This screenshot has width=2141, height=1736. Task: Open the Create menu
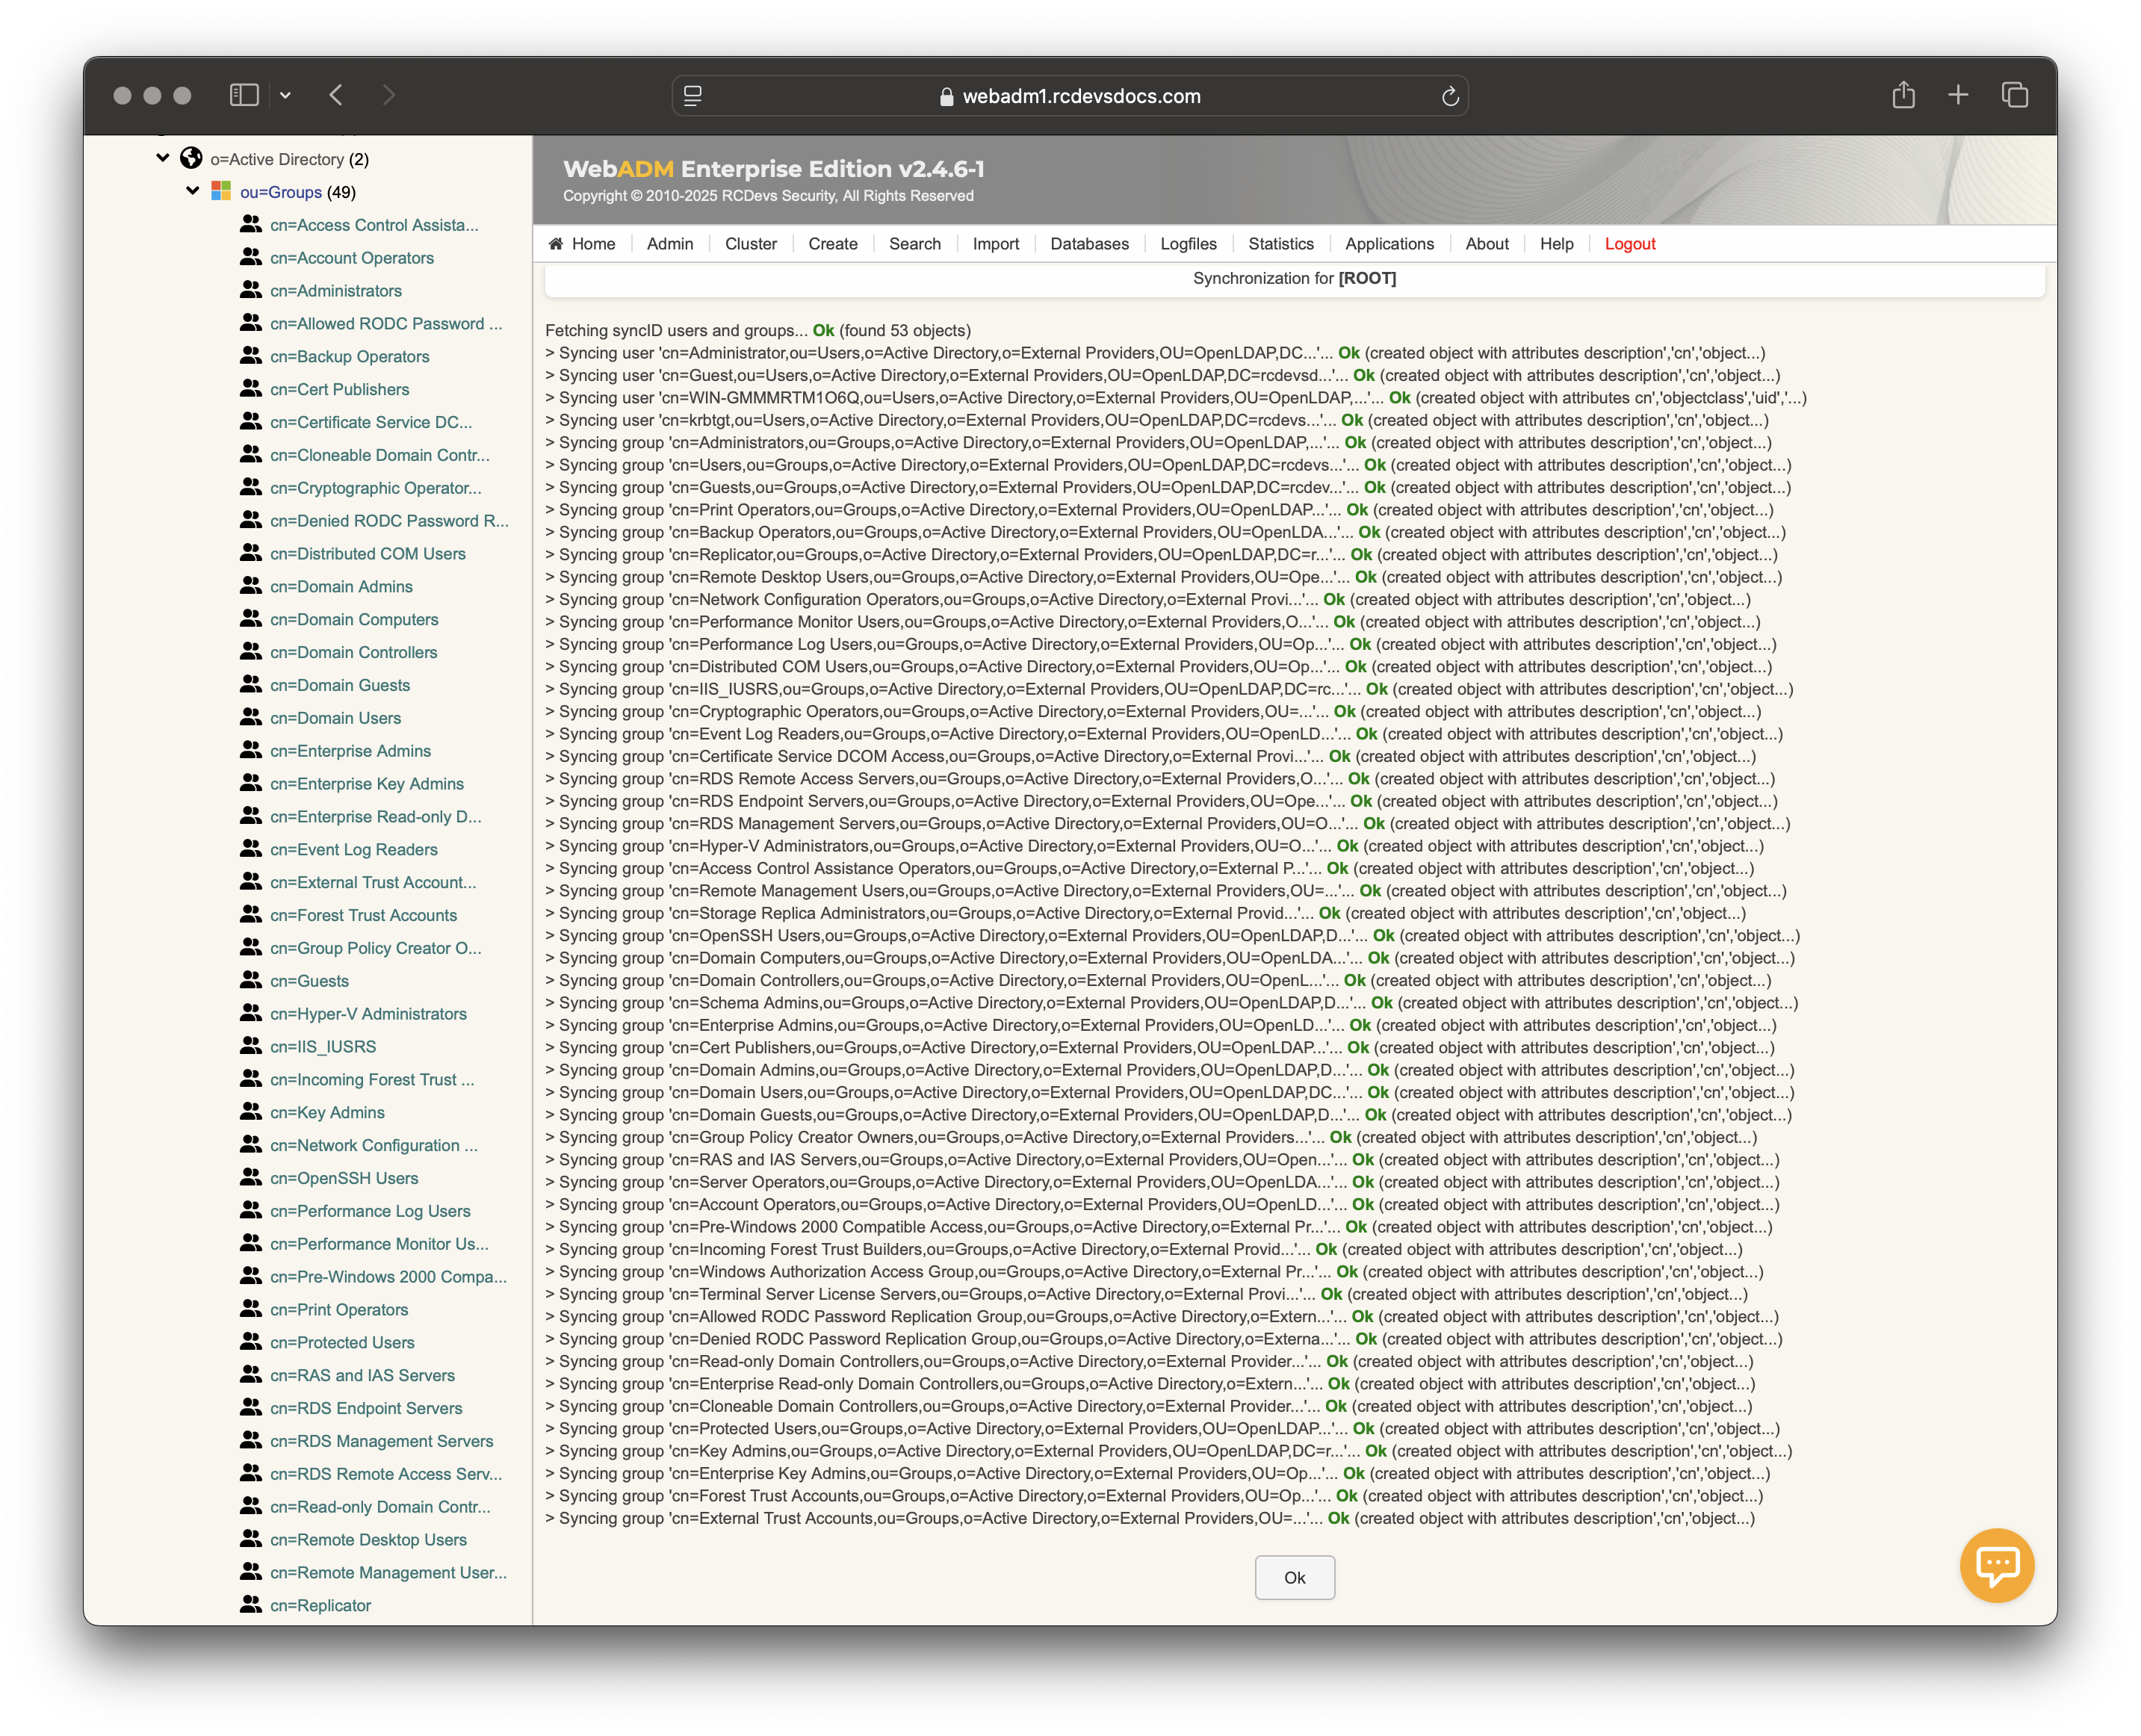coord(833,244)
